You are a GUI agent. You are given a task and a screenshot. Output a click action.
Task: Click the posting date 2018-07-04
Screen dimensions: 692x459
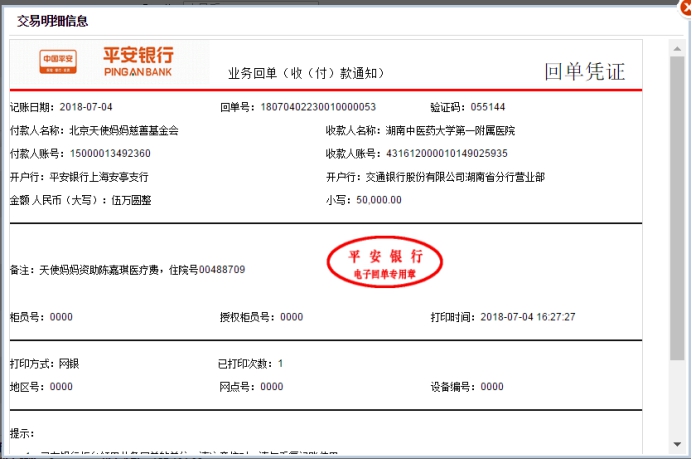coord(86,107)
